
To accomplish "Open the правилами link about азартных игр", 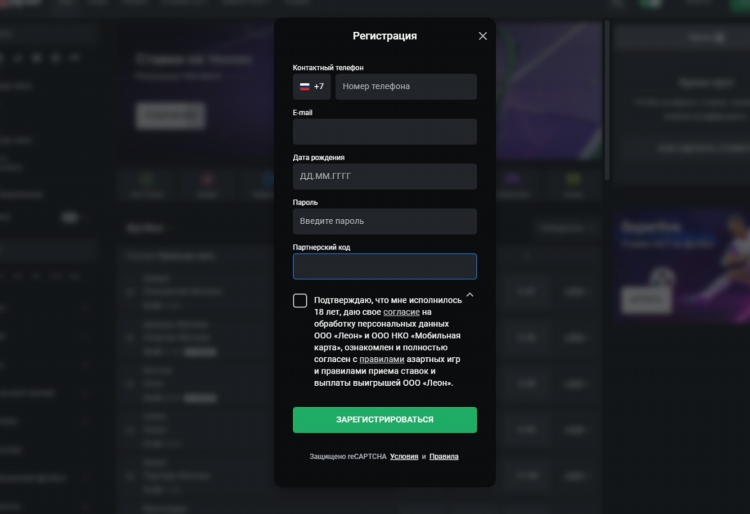I will [x=382, y=360].
